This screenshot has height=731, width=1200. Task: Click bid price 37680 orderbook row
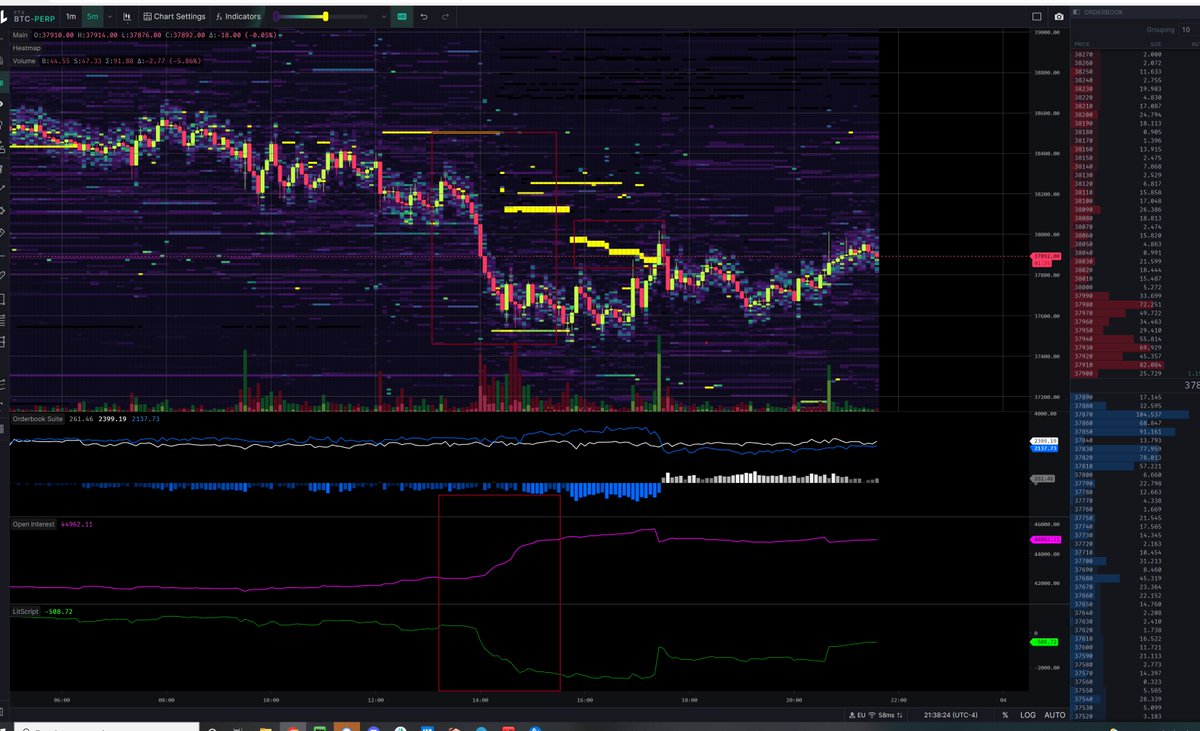coord(1135,577)
